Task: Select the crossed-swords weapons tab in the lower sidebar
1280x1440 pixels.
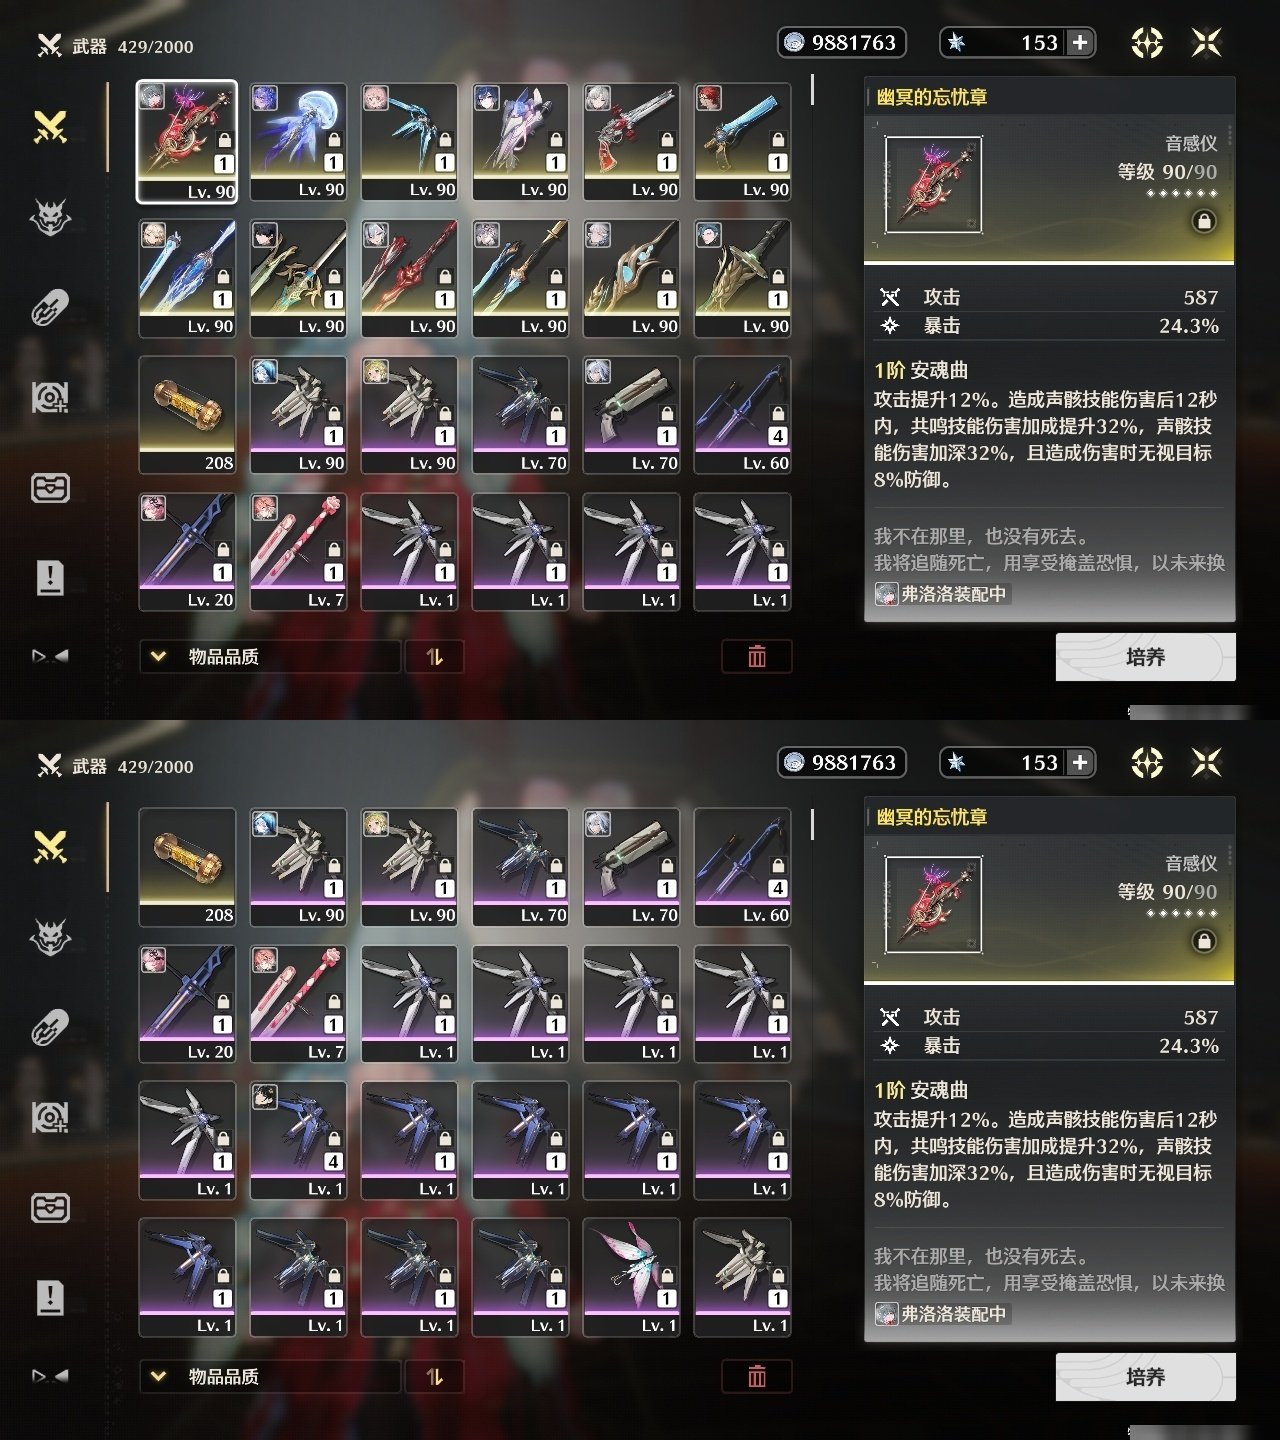Action: (x=50, y=847)
